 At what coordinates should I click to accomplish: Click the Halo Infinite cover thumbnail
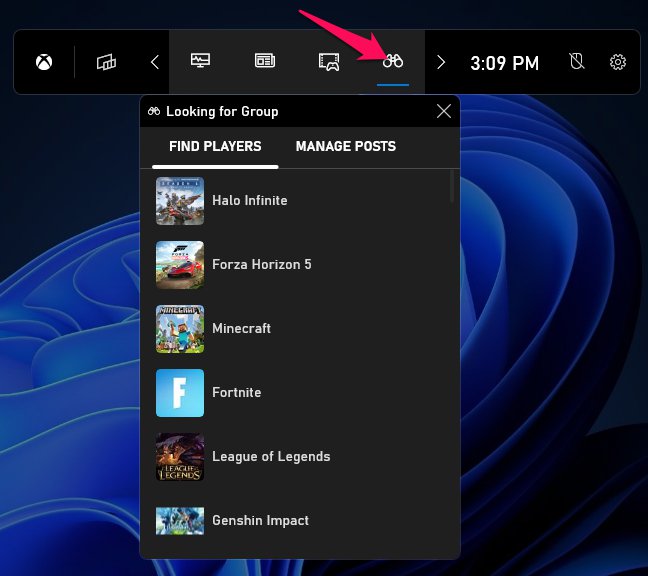[180, 201]
